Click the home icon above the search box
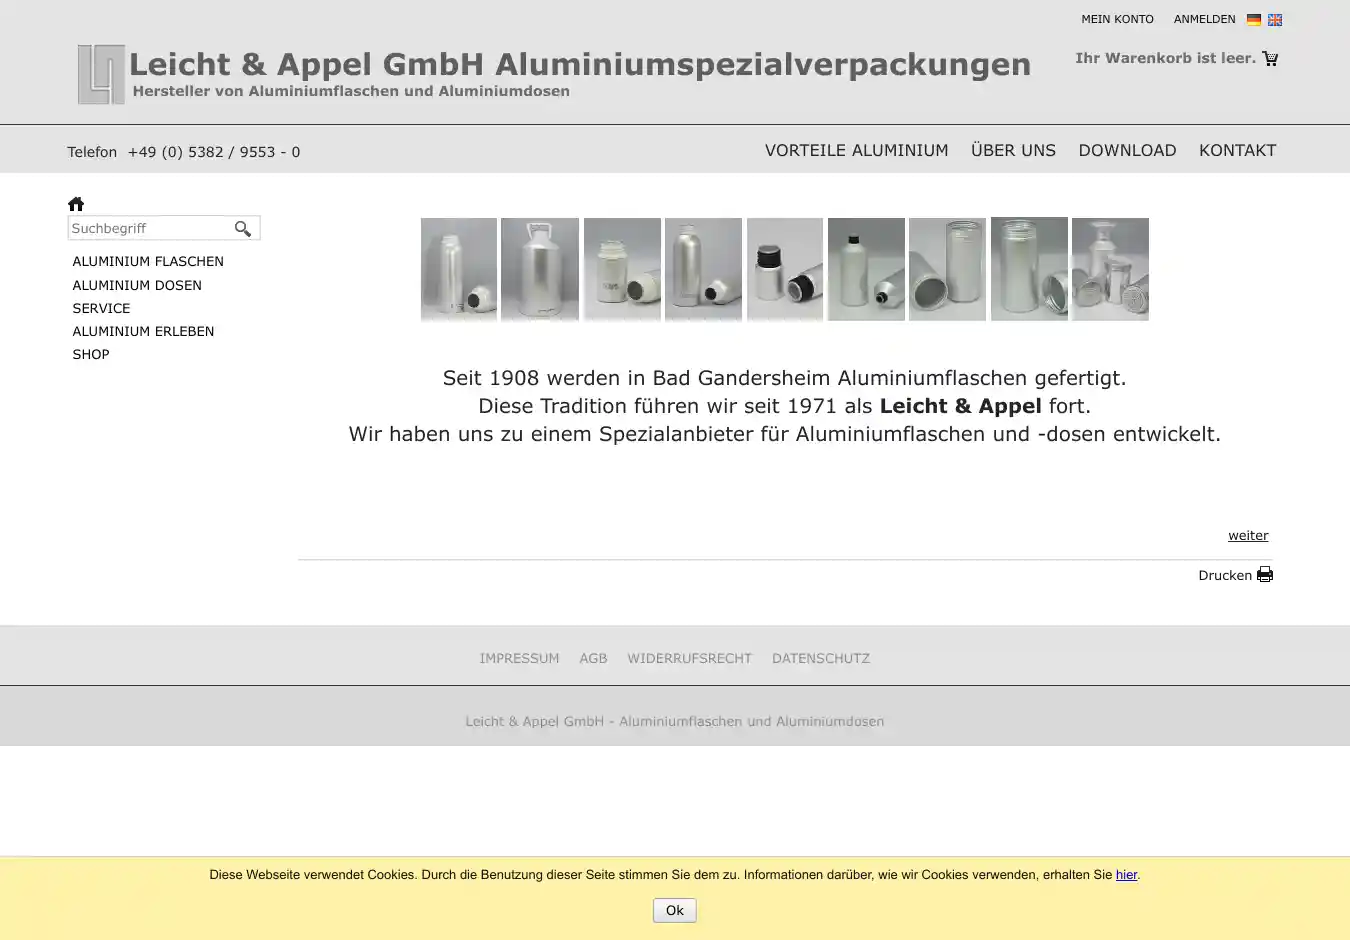 pos(76,204)
